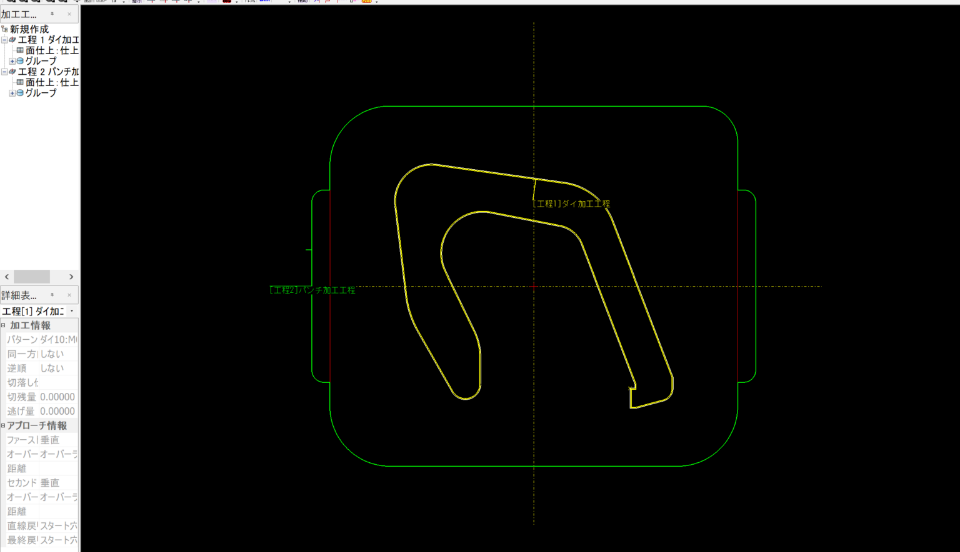Click the tree panel's horizontal scrollbar right arrow
The width and height of the screenshot is (960, 552).
[x=72, y=276]
